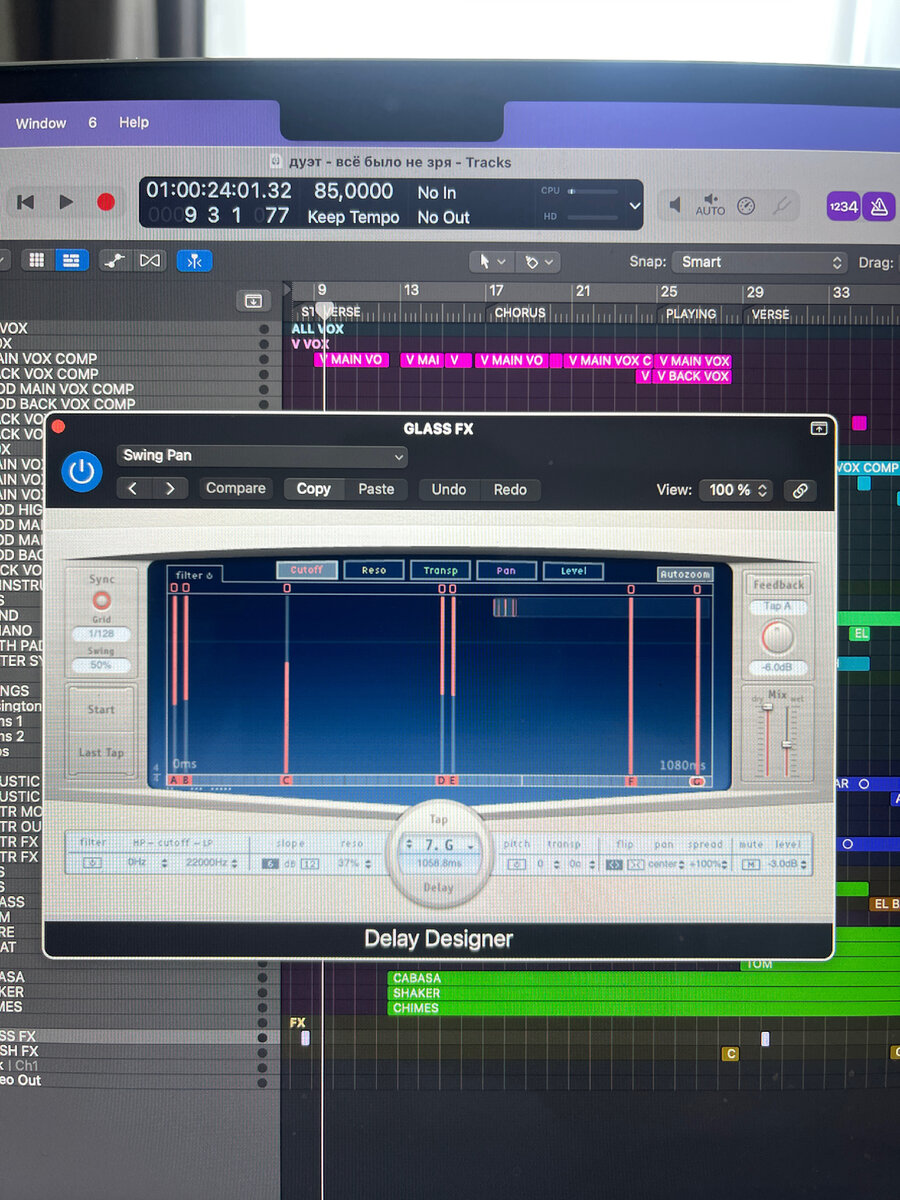Viewport: 900px width, 1200px height.
Task: Select the Reso tab in Delay Designer
Action: [x=374, y=570]
